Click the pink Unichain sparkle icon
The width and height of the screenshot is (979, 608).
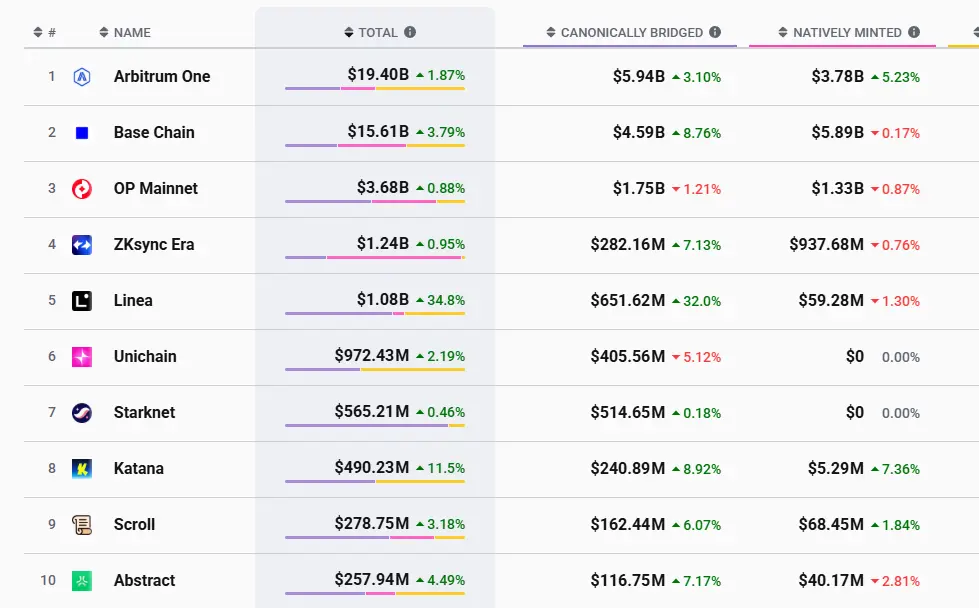pyautogui.click(x=82, y=356)
